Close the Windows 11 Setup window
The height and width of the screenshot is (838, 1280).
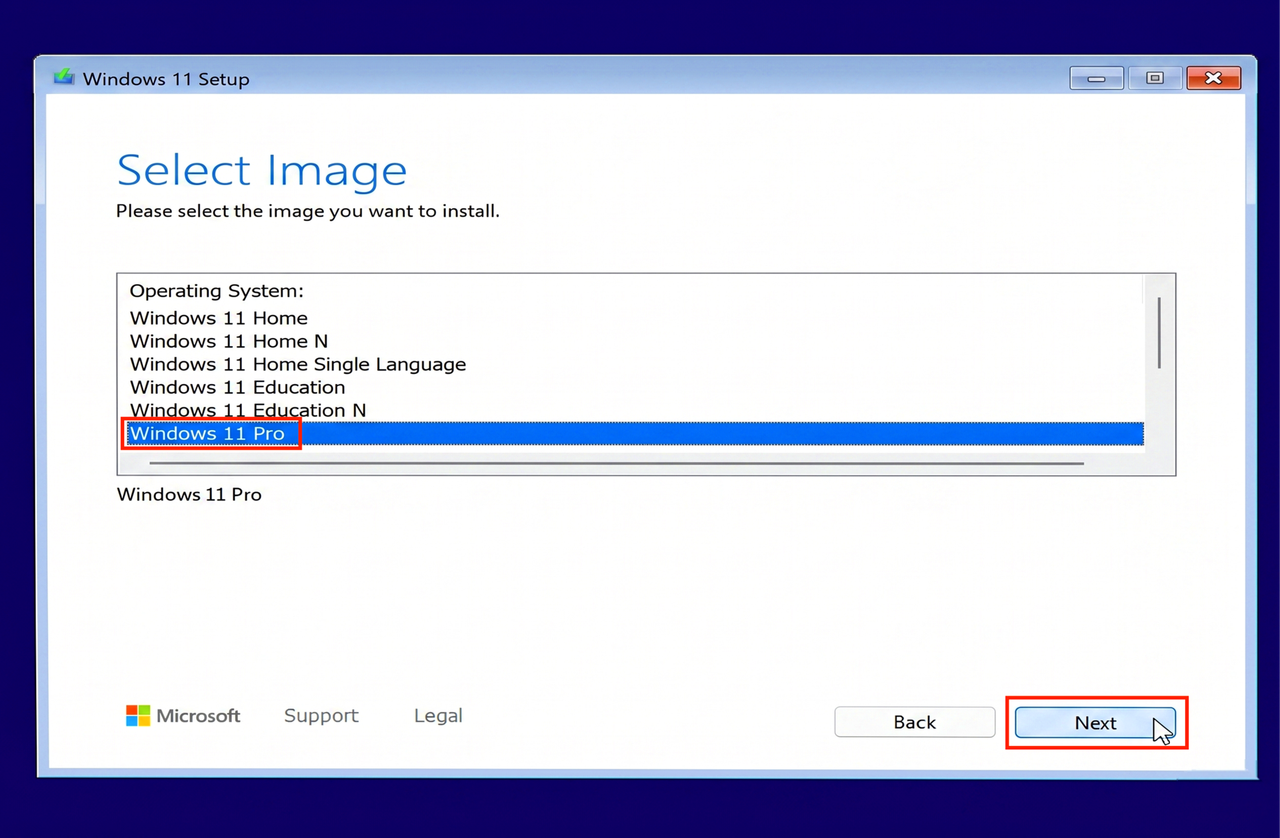point(1214,78)
